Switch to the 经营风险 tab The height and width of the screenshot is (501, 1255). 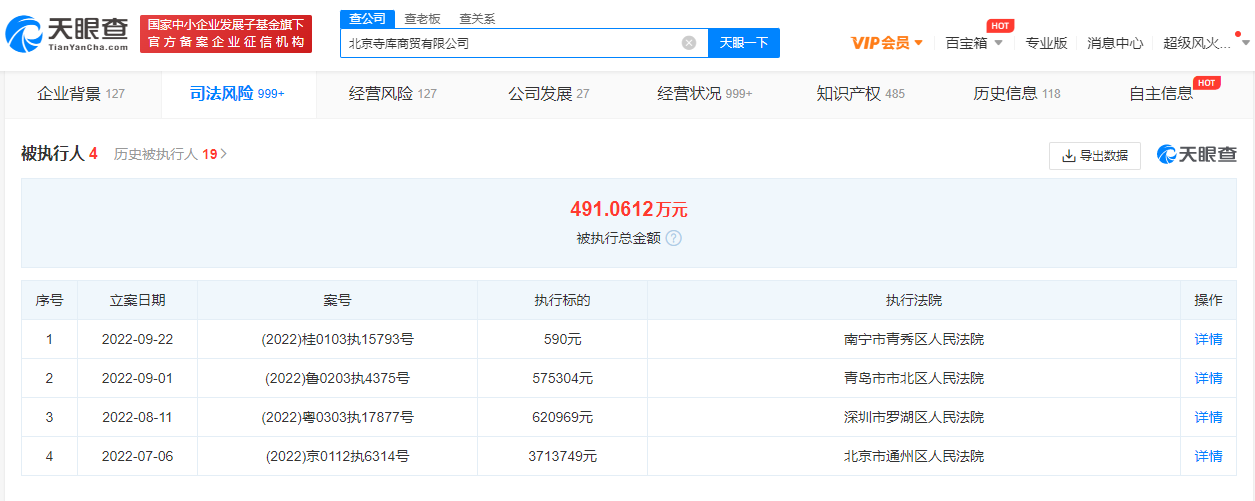click(x=392, y=94)
